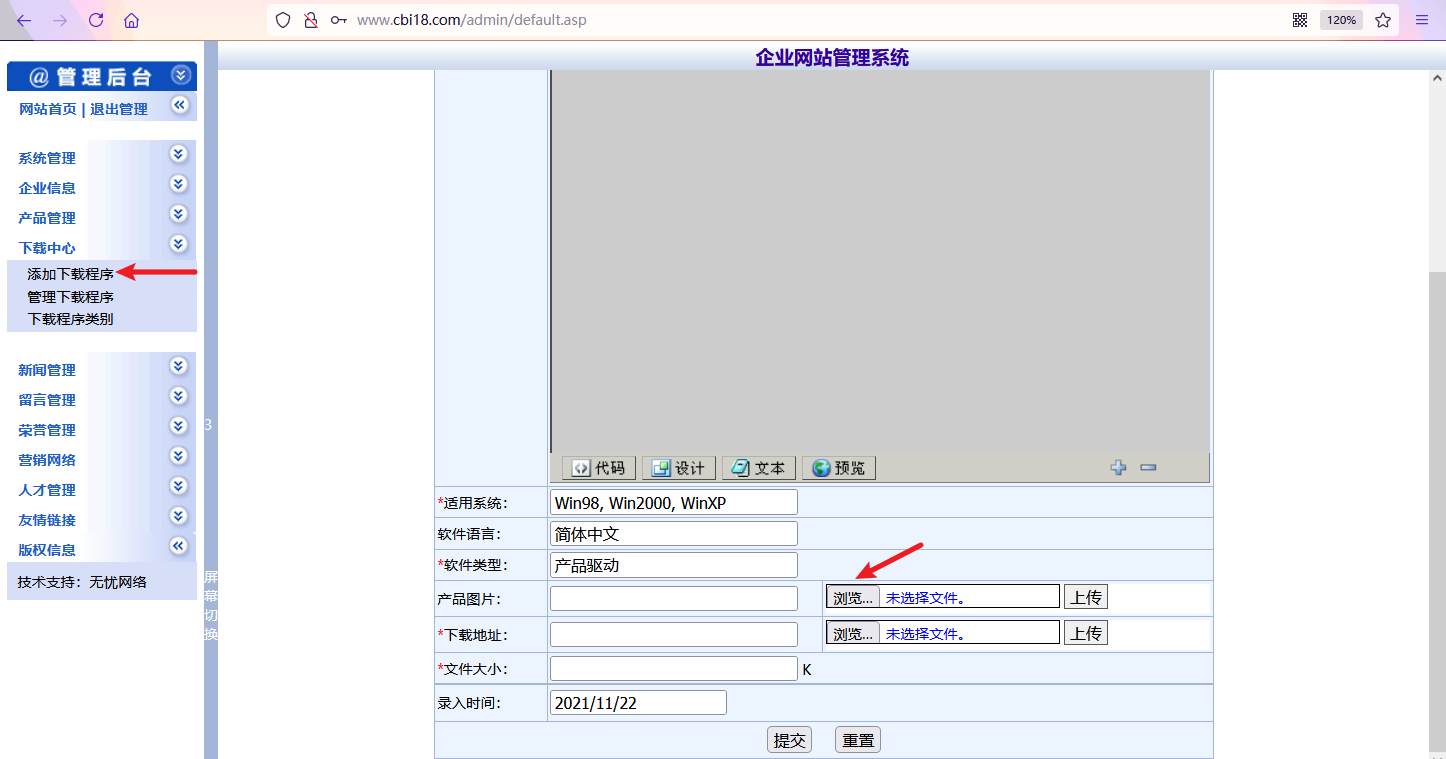1446x759 pixels.
Task: Expand the 产品管理 section
Action: click(x=179, y=214)
